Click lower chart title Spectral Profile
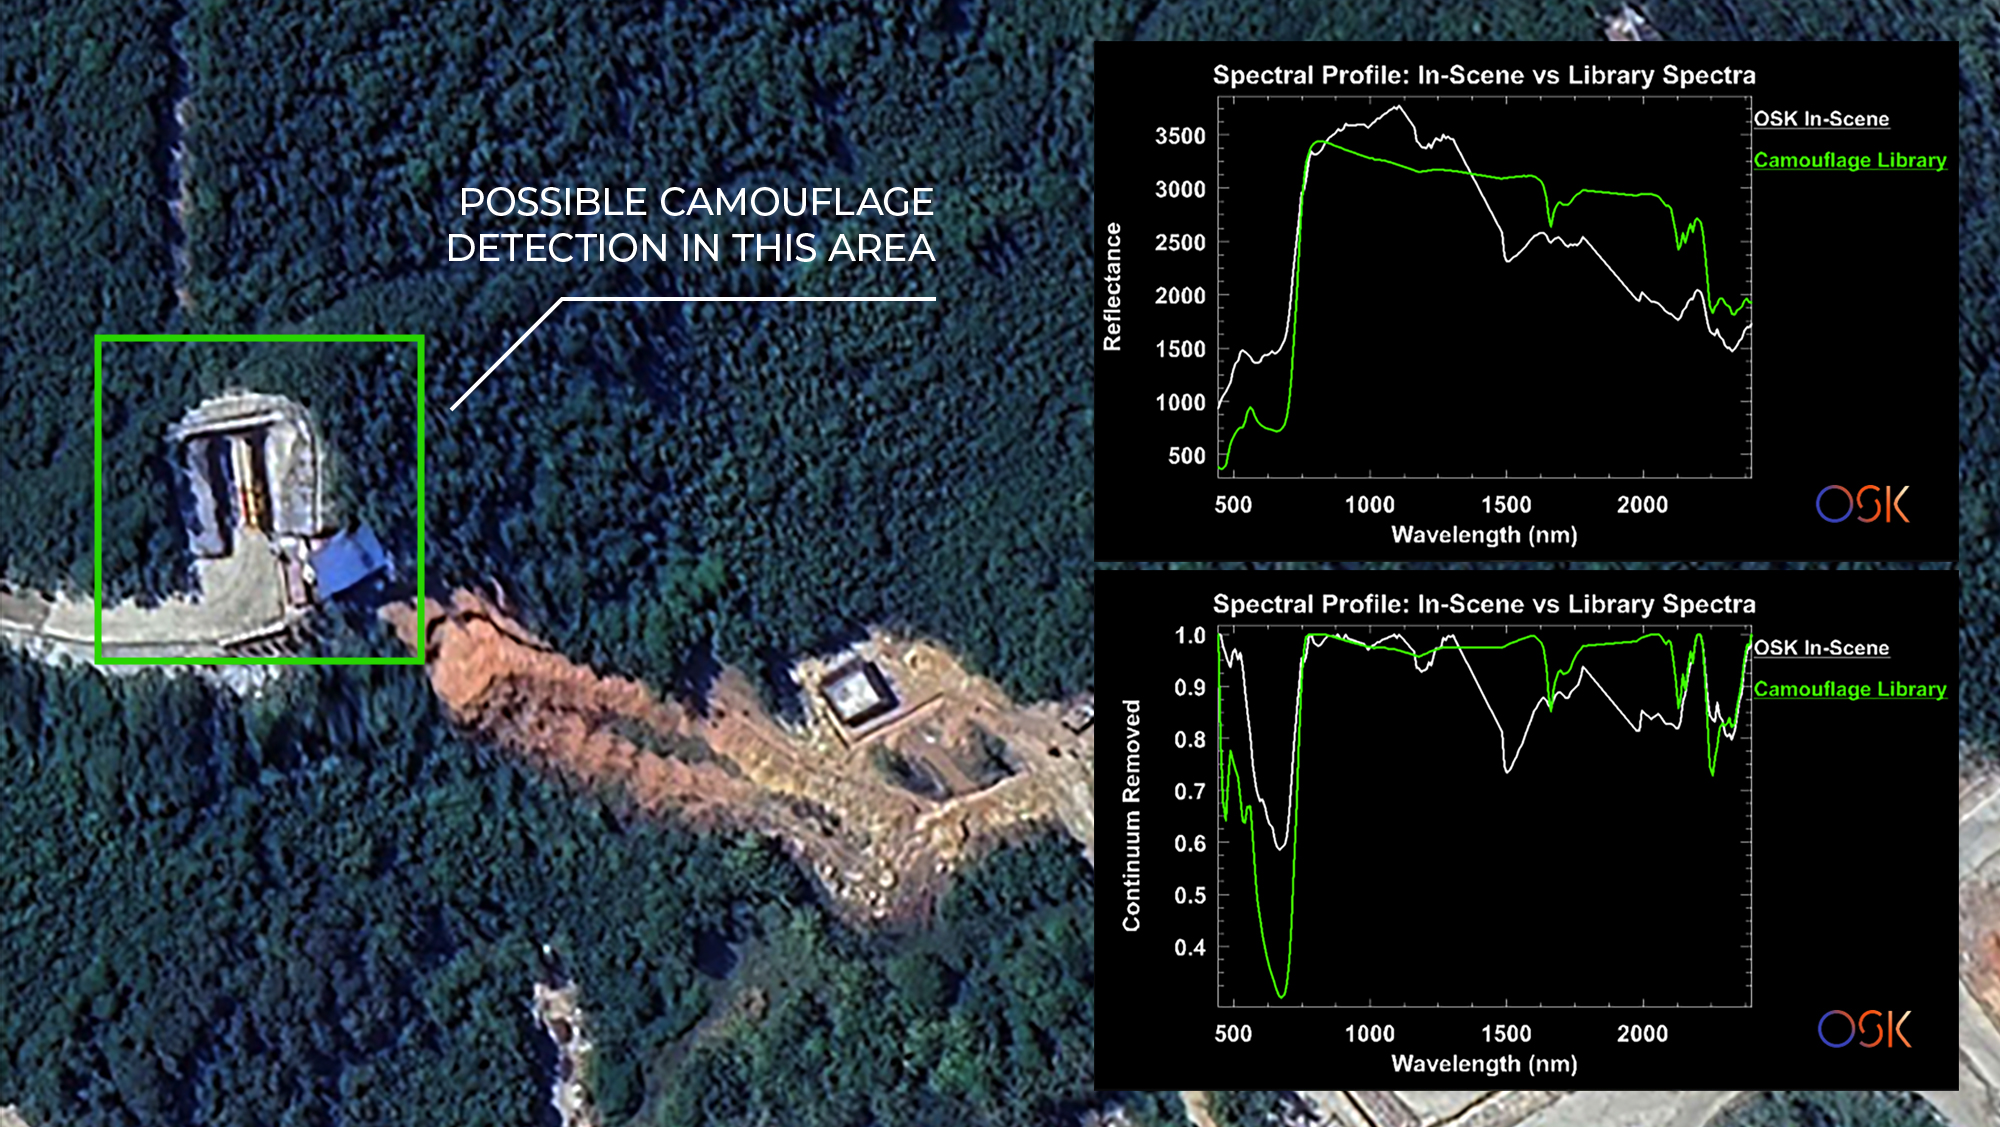 click(x=1483, y=604)
